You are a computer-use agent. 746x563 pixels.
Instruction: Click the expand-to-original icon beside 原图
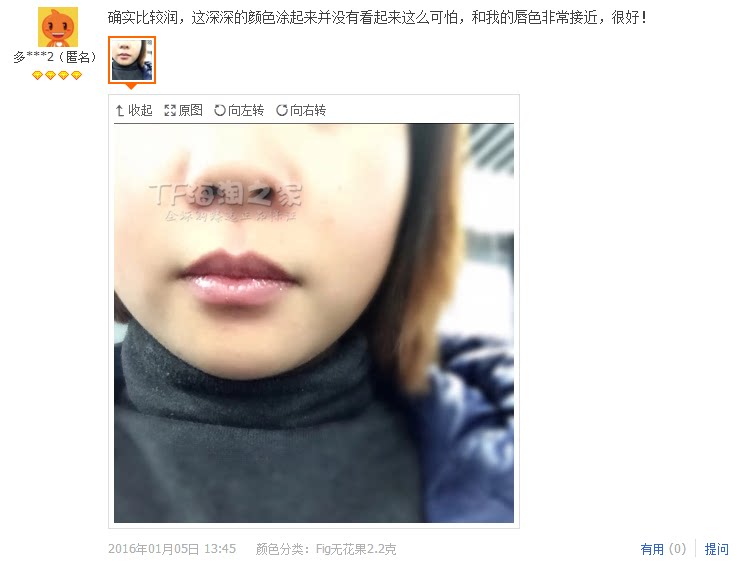tap(170, 110)
